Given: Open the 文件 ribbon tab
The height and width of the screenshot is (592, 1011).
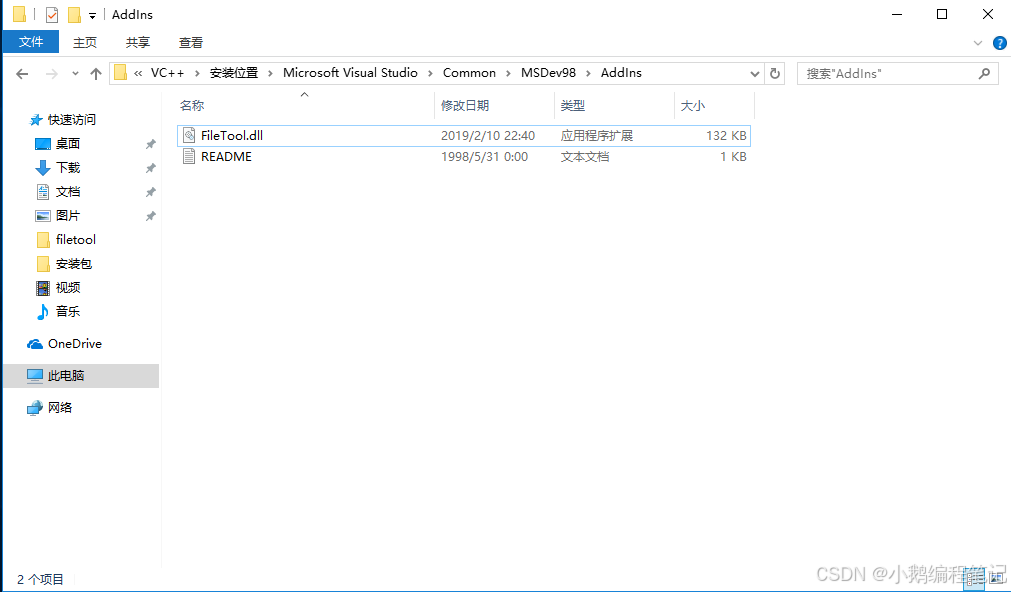Looking at the screenshot, I should click(x=30, y=43).
